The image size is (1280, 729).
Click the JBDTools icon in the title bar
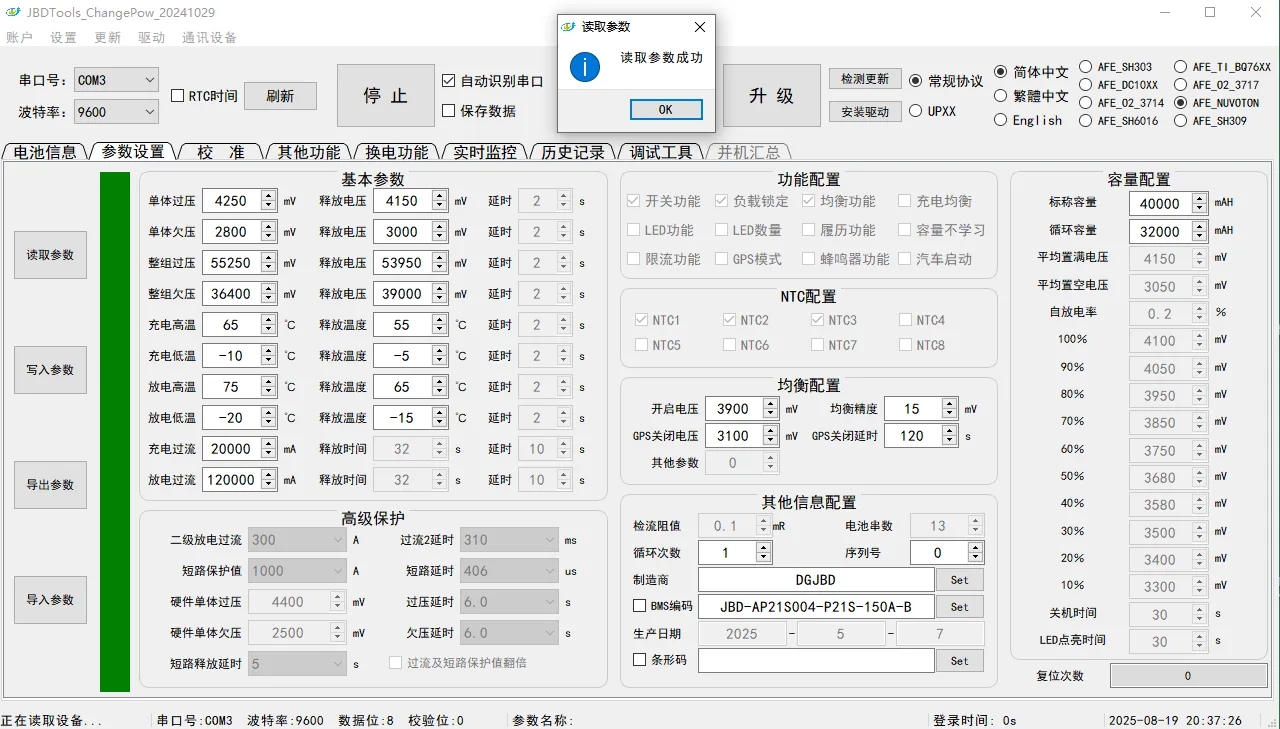click(x=13, y=13)
